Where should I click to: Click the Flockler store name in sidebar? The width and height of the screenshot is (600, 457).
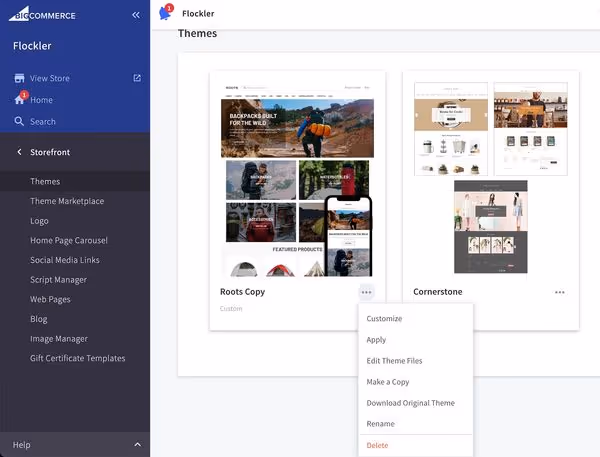tap(32, 46)
